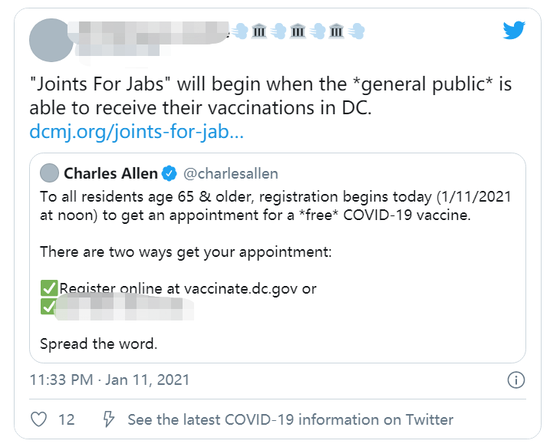Image resolution: width=550 pixels, height=447 pixels.
Task: Click the lightning bolt COVID-19 icon
Action: (108, 419)
